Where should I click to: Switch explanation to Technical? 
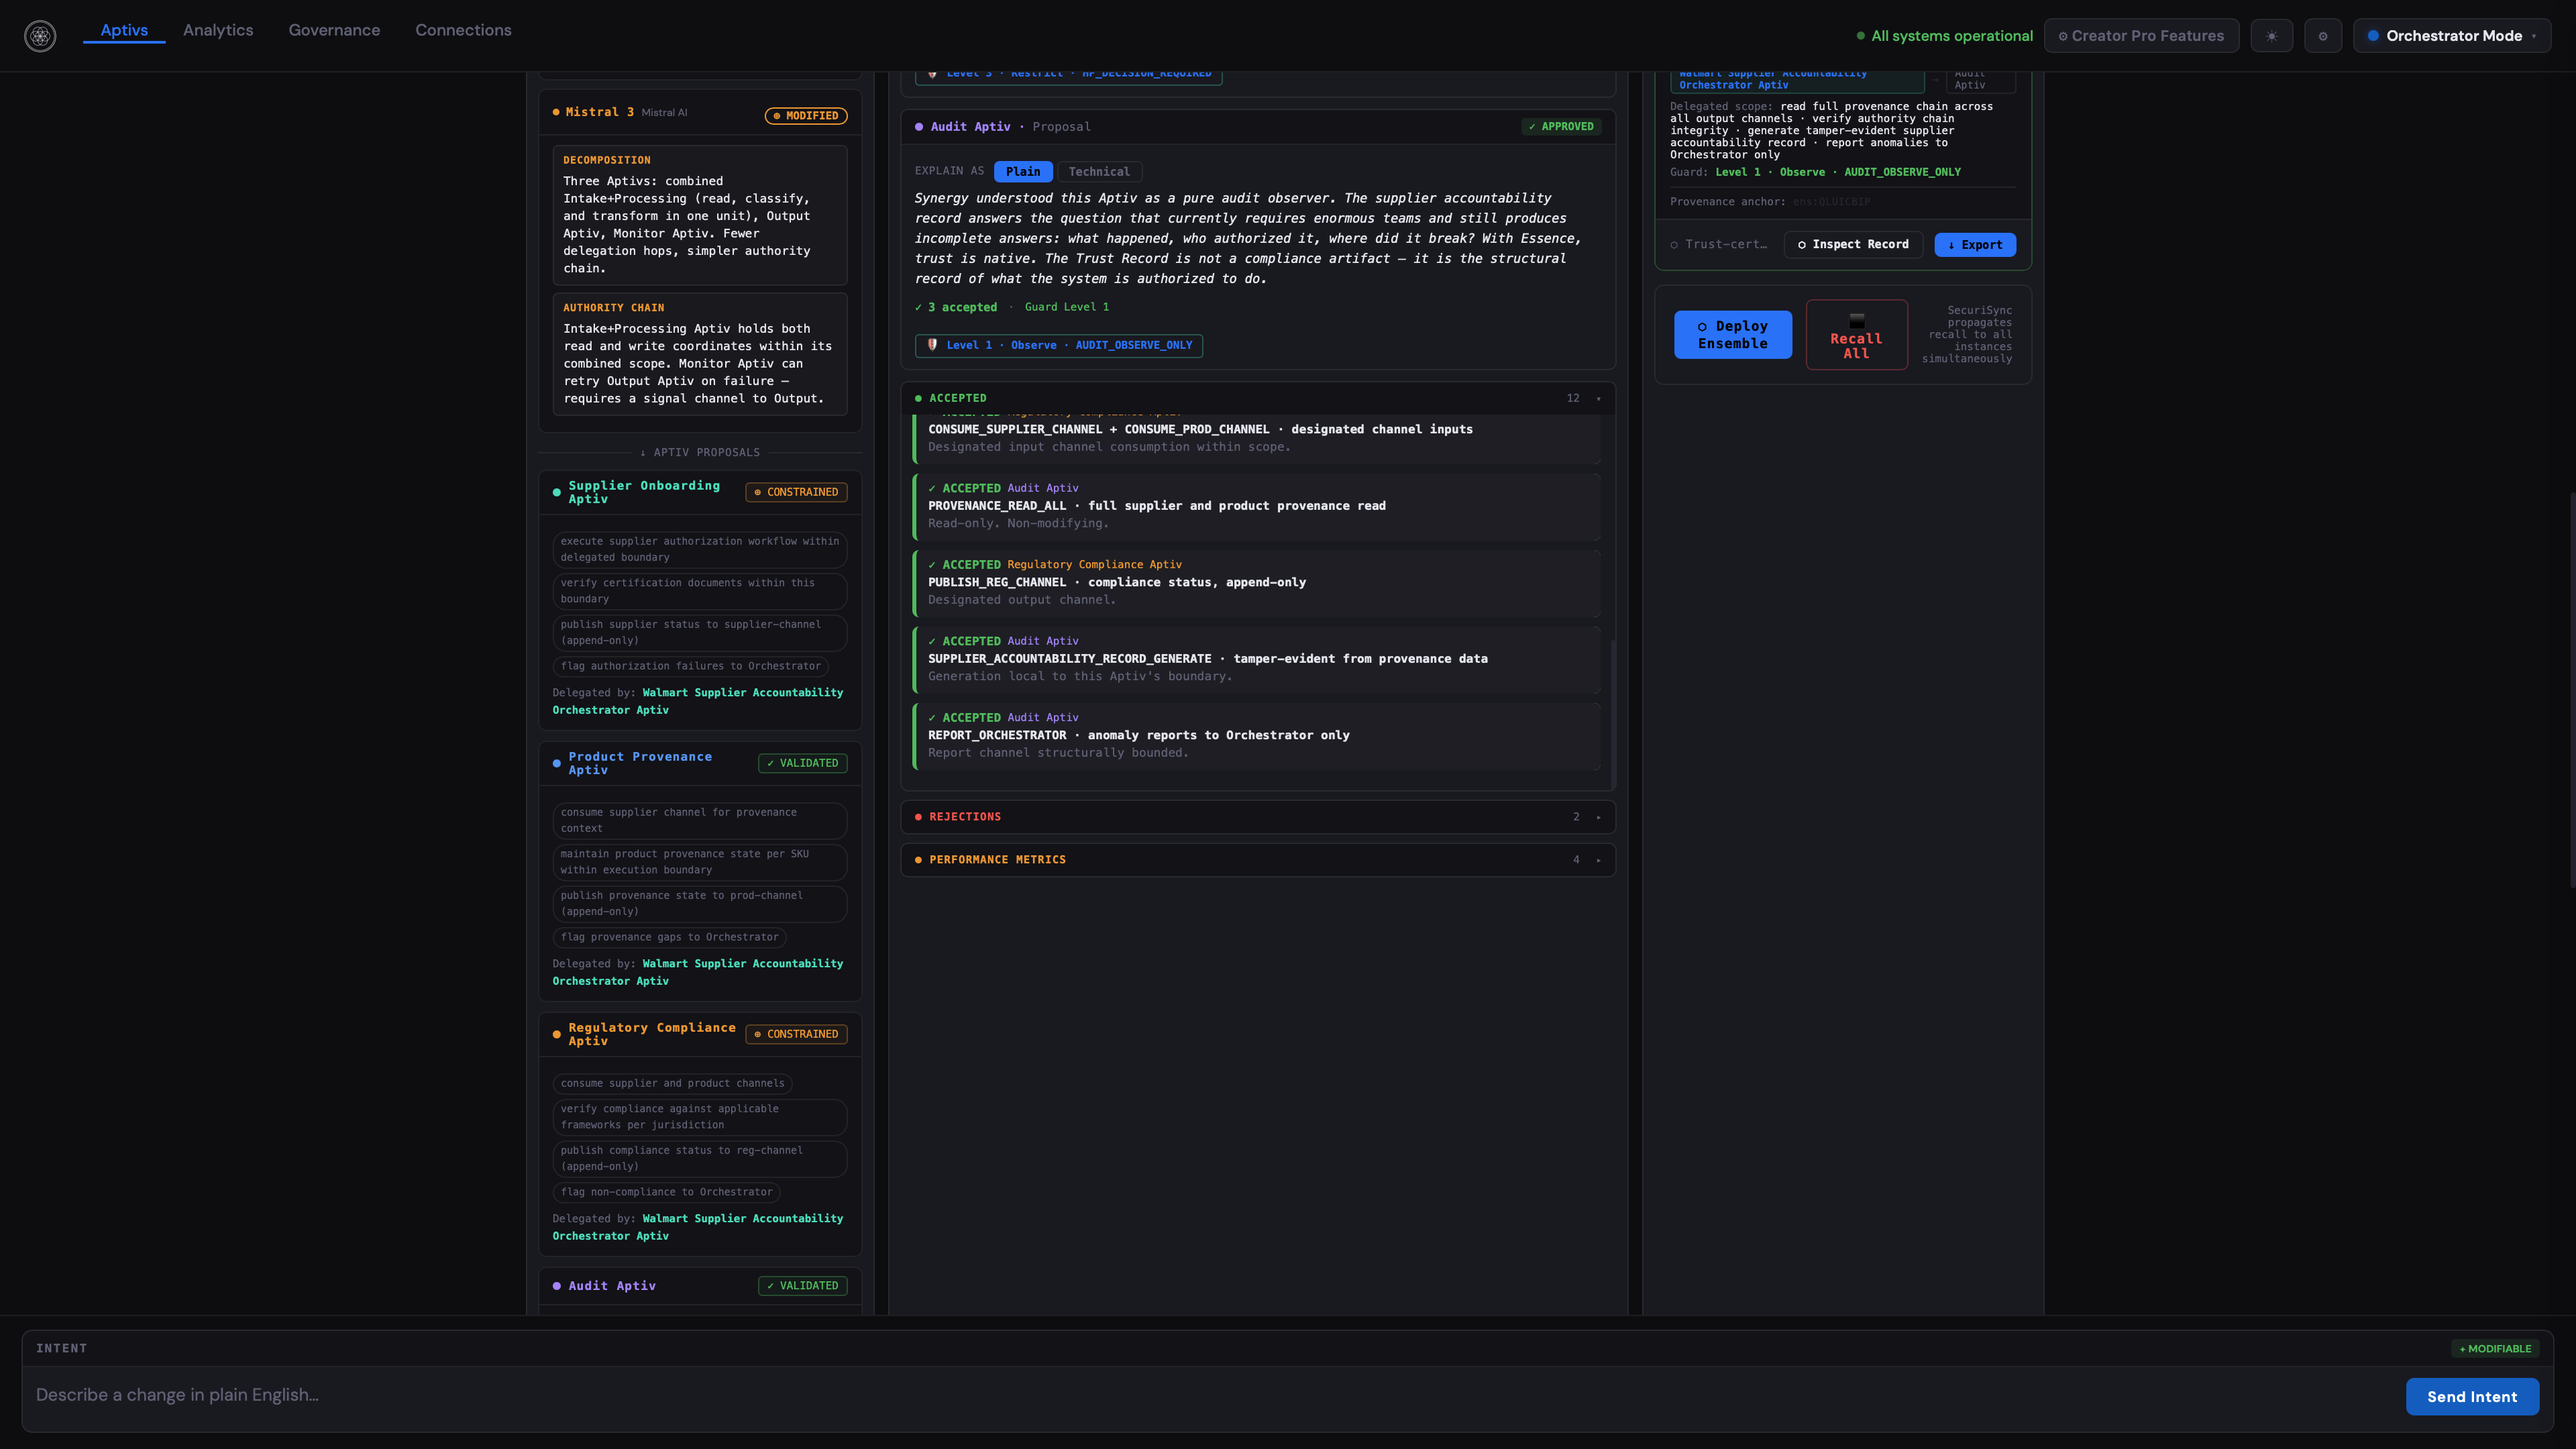tap(1098, 172)
